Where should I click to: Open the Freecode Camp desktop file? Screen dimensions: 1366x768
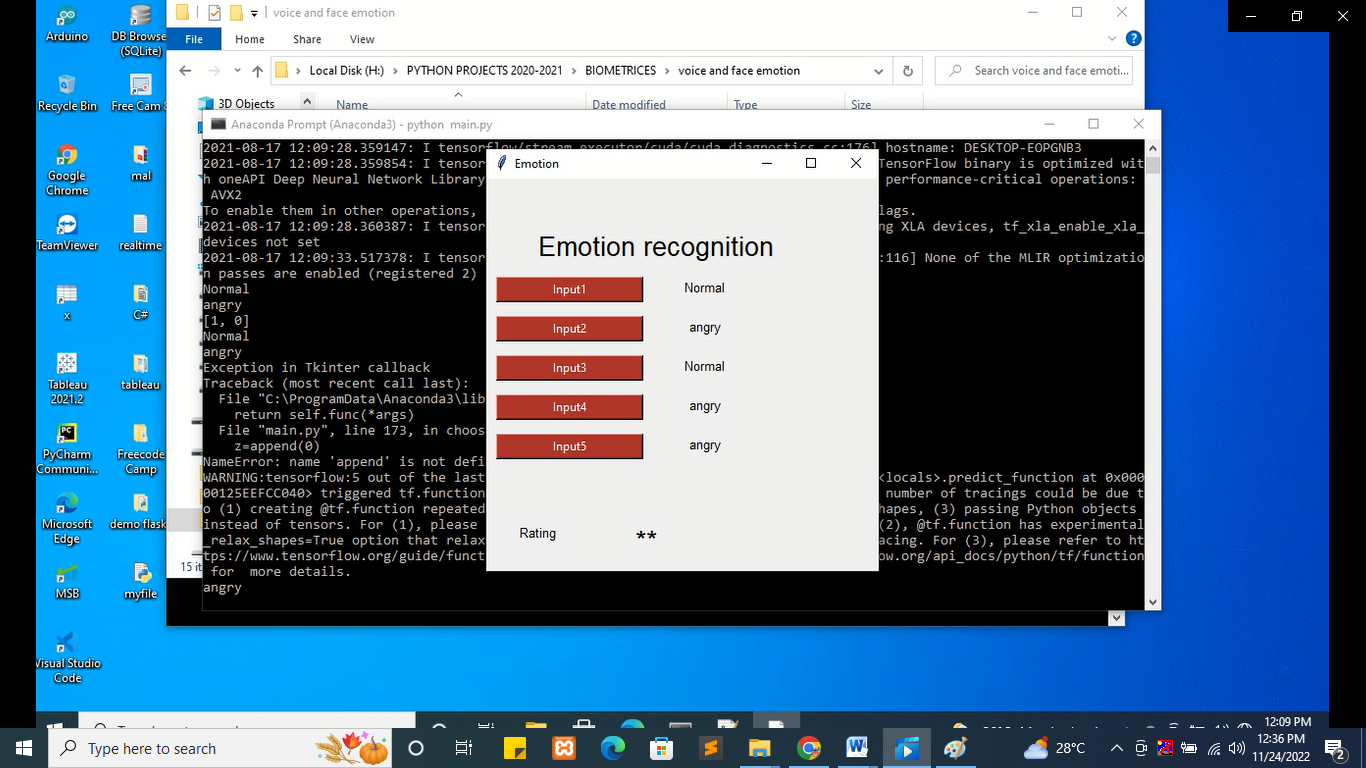pyautogui.click(x=141, y=448)
